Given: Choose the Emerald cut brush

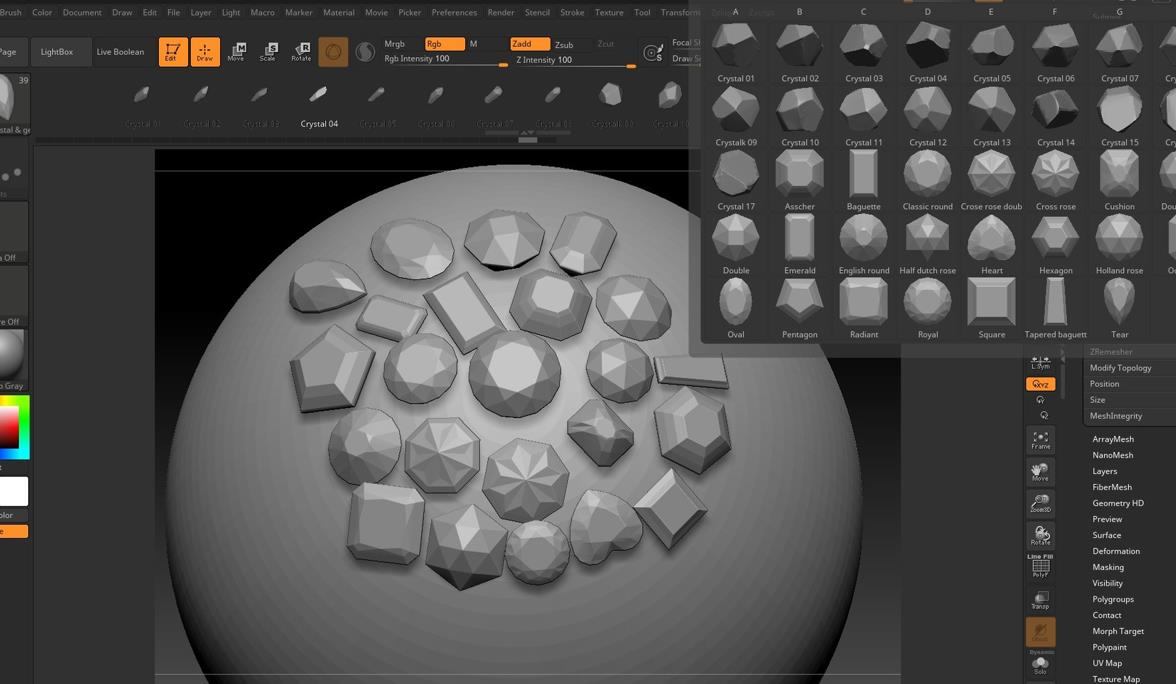Looking at the screenshot, I should [800, 244].
